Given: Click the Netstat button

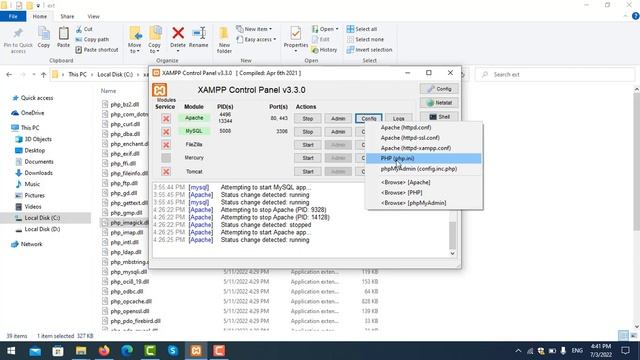Looking at the screenshot, I should (x=439, y=103).
